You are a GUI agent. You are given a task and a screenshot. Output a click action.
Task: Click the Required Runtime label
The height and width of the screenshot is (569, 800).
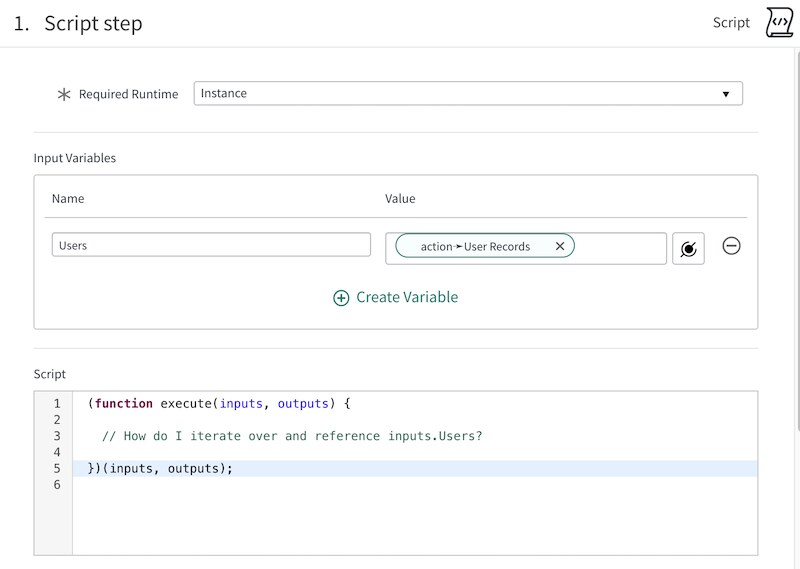(129, 94)
